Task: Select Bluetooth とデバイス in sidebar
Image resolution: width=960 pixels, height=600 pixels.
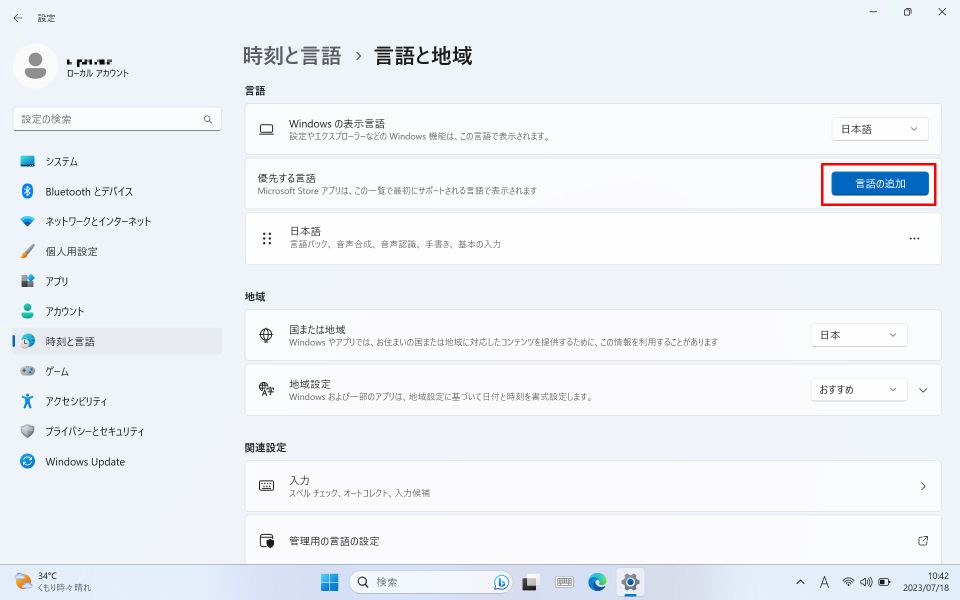Action: pos(117,192)
